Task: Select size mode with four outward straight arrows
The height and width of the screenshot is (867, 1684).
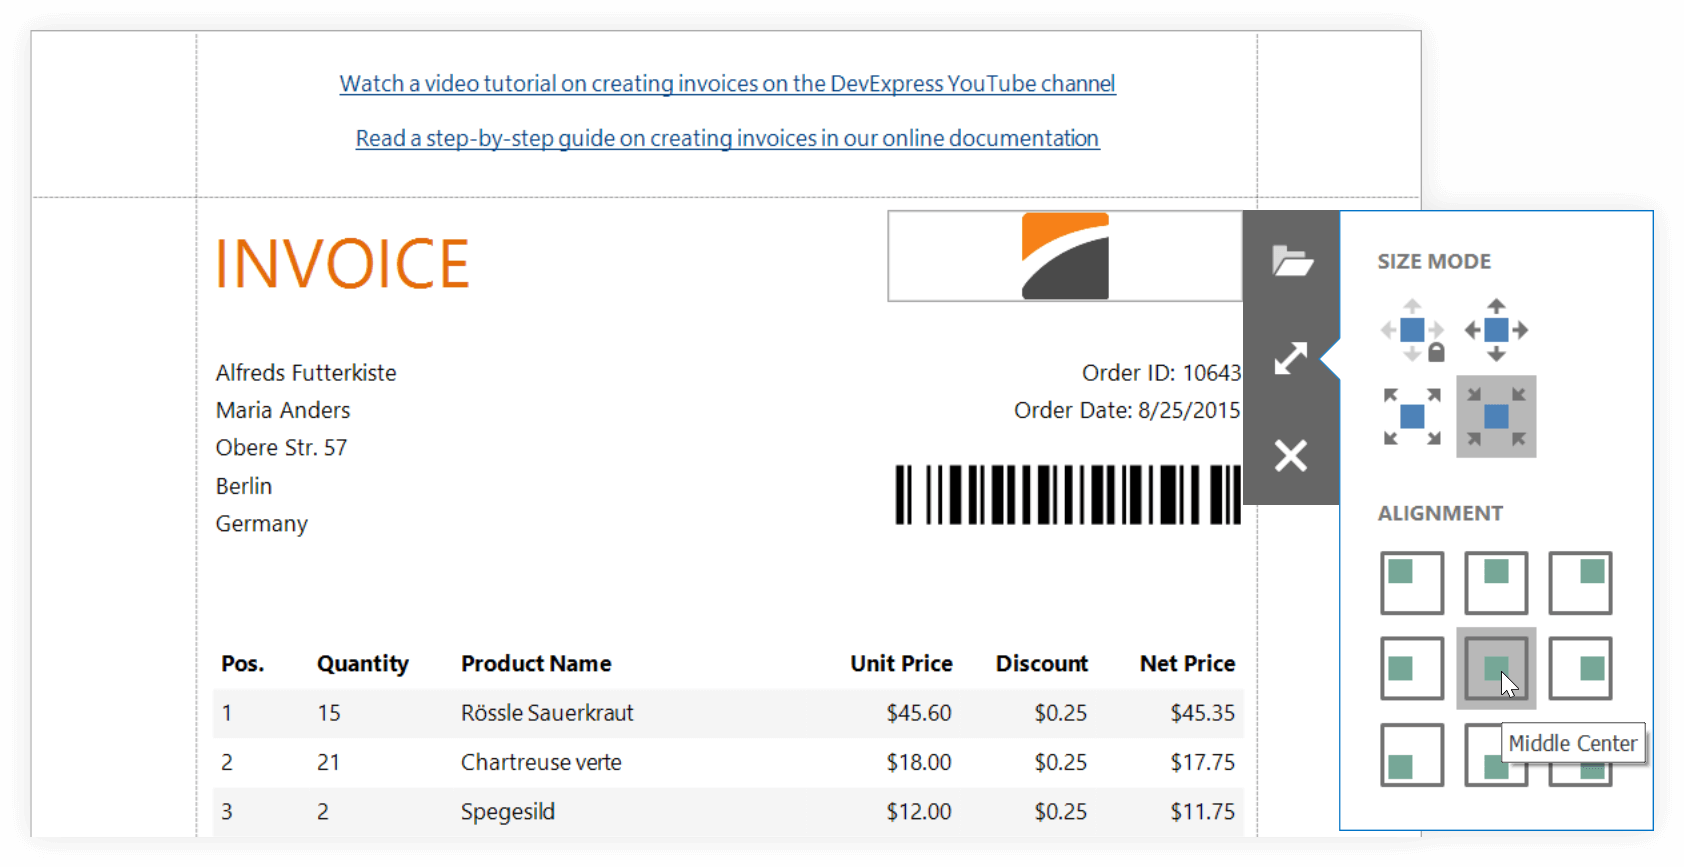Action: pos(1496,330)
